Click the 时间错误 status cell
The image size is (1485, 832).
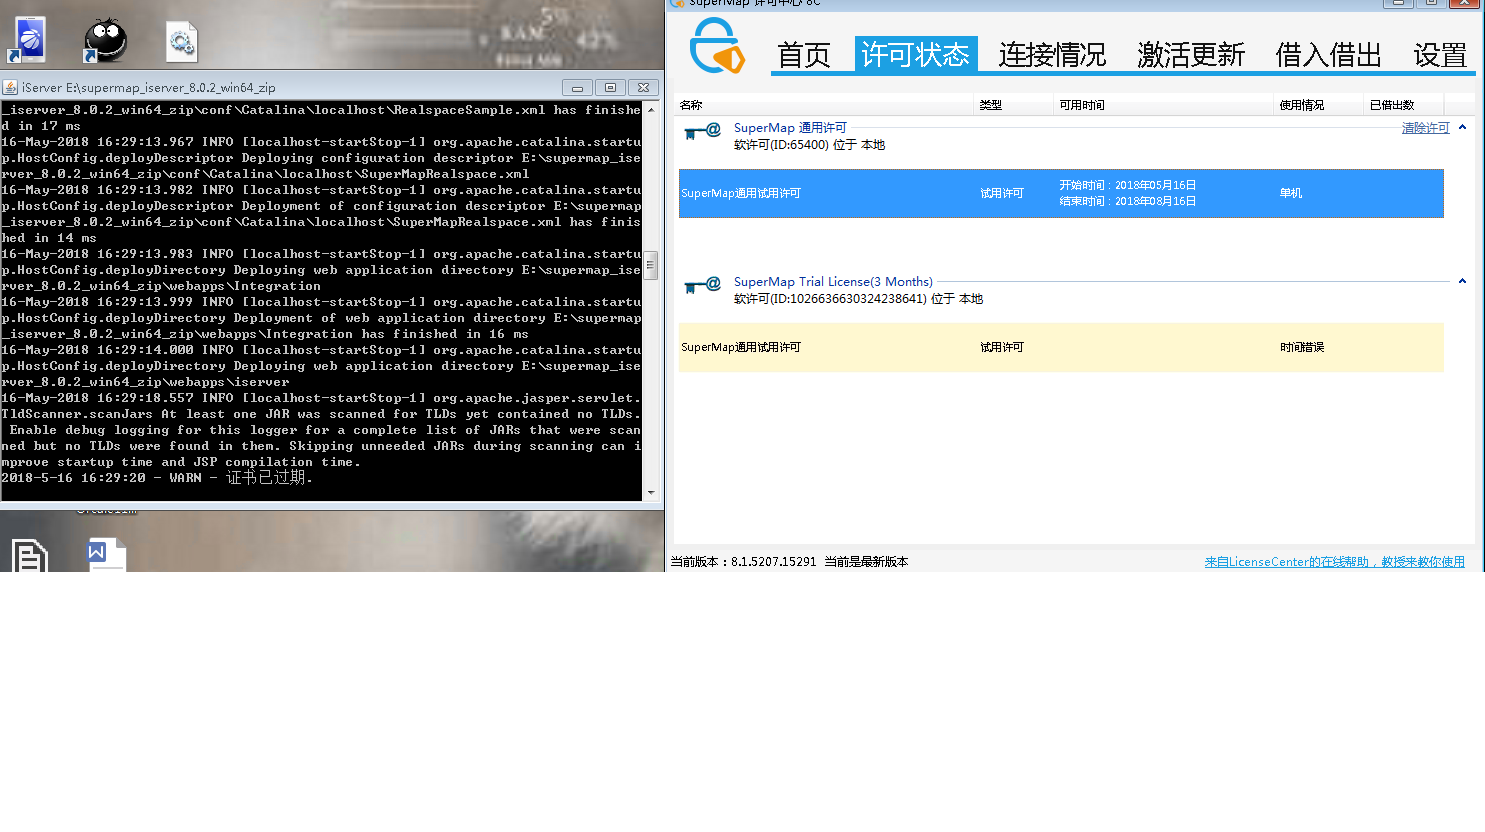tap(1302, 347)
